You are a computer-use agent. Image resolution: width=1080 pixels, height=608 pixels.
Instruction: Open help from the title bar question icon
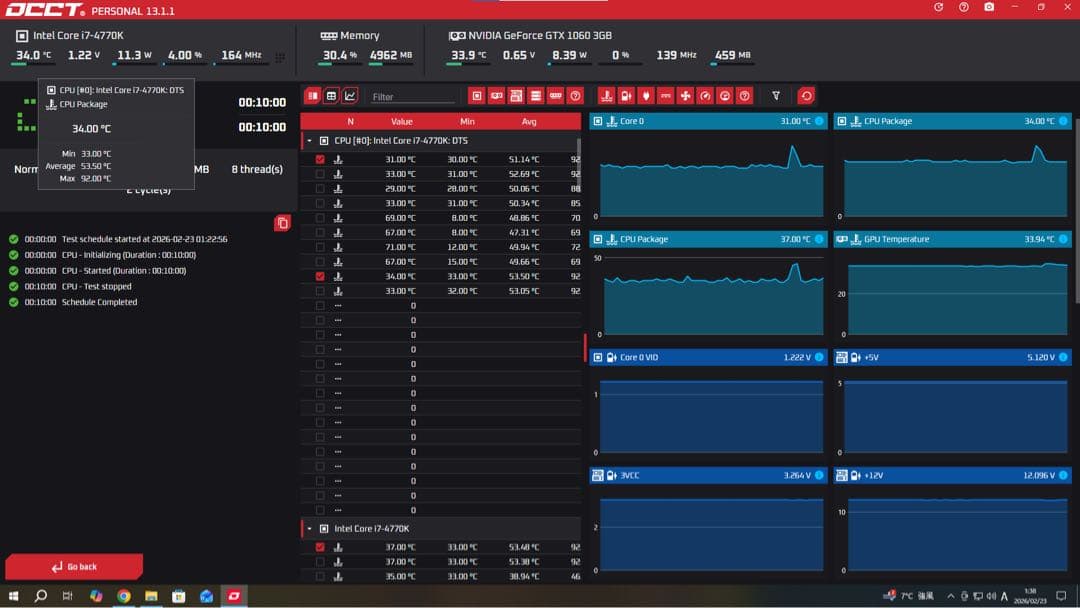click(964, 7)
